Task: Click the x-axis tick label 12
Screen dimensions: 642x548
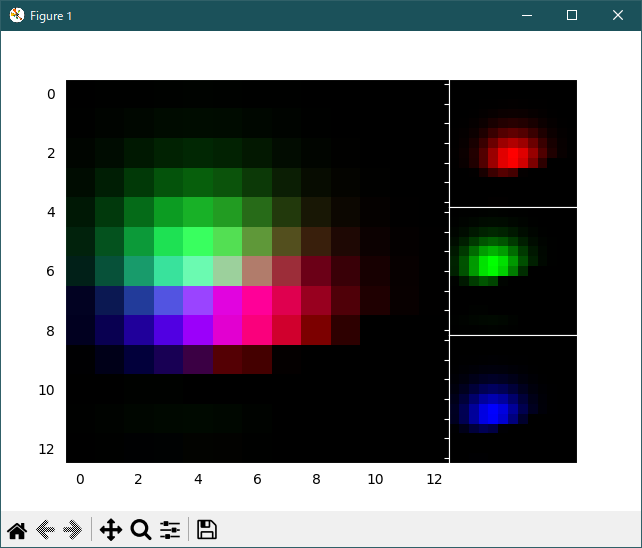Action: pos(434,480)
